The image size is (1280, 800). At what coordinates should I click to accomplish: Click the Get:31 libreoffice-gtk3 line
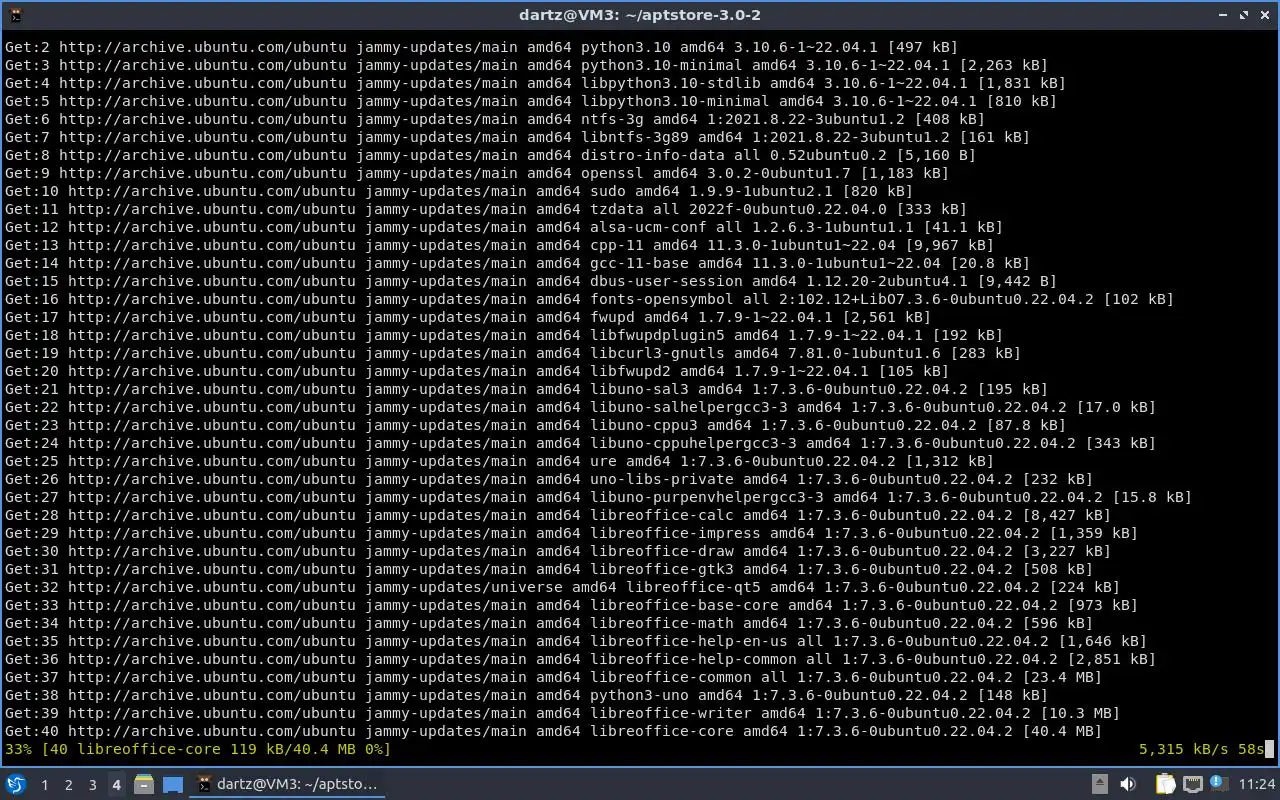(549, 569)
